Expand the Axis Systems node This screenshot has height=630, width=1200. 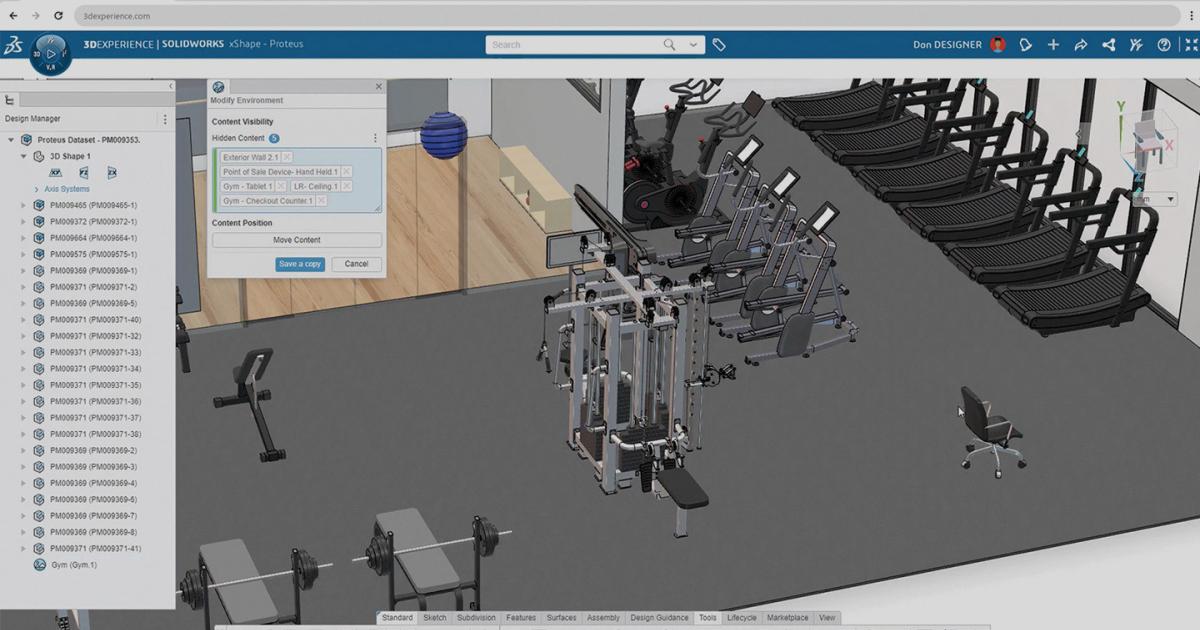37,188
